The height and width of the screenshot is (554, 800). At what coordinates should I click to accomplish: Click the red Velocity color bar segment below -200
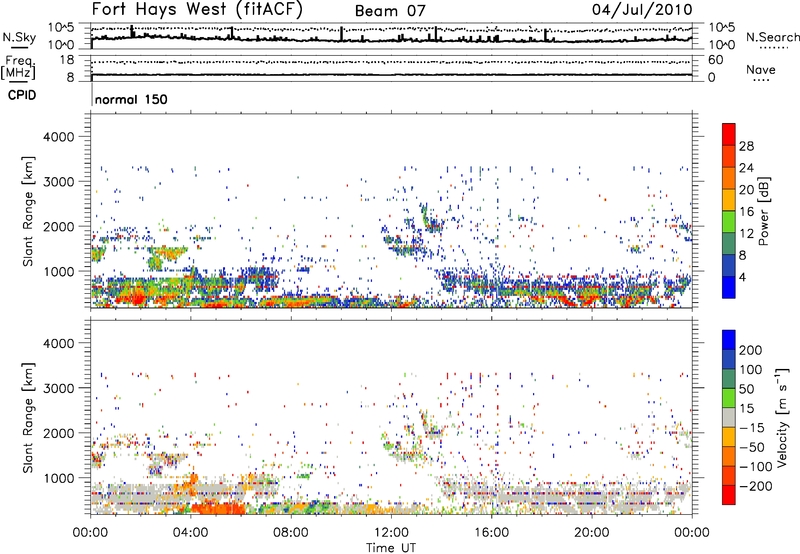click(729, 495)
